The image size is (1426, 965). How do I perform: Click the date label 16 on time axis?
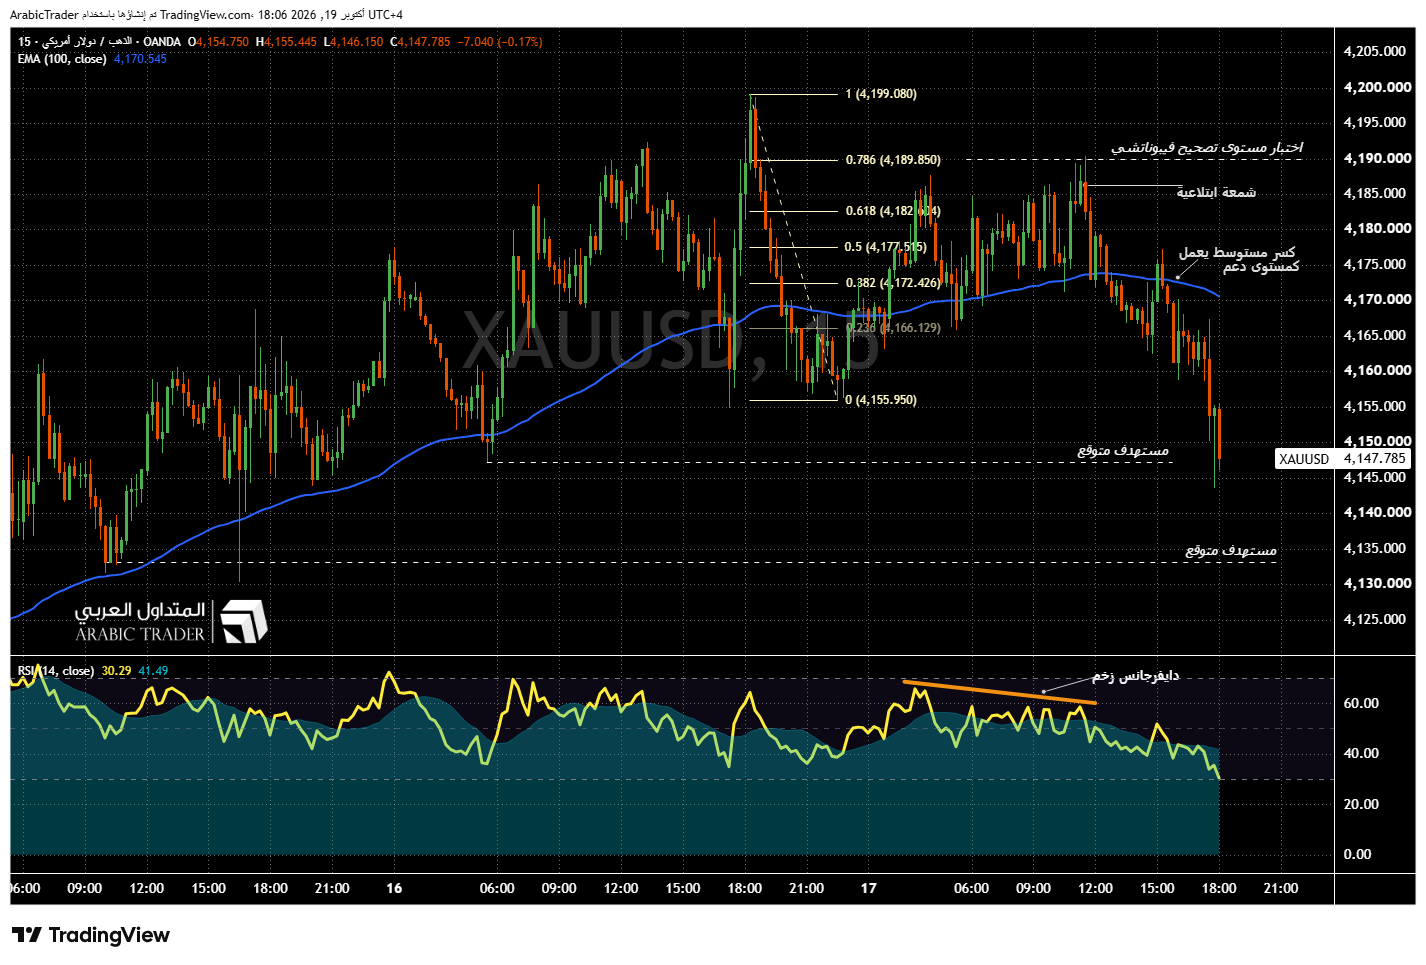coord(394,888)
